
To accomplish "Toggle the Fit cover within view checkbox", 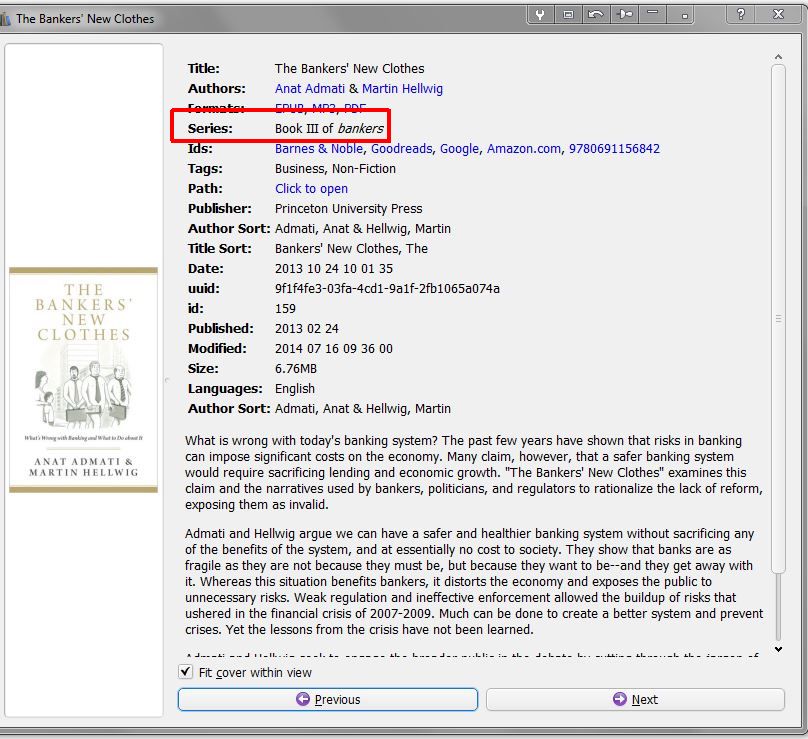I will point(186,671).
